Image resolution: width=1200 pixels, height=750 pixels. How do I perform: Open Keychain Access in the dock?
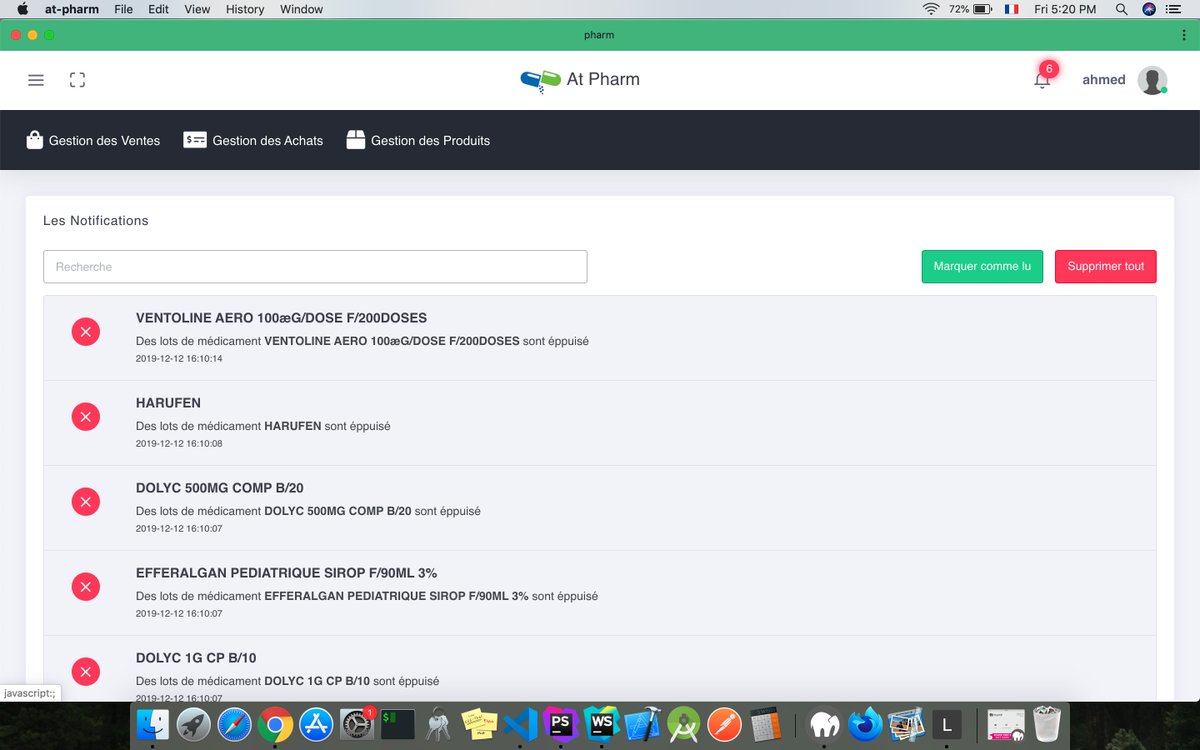(x=438, y=724)
